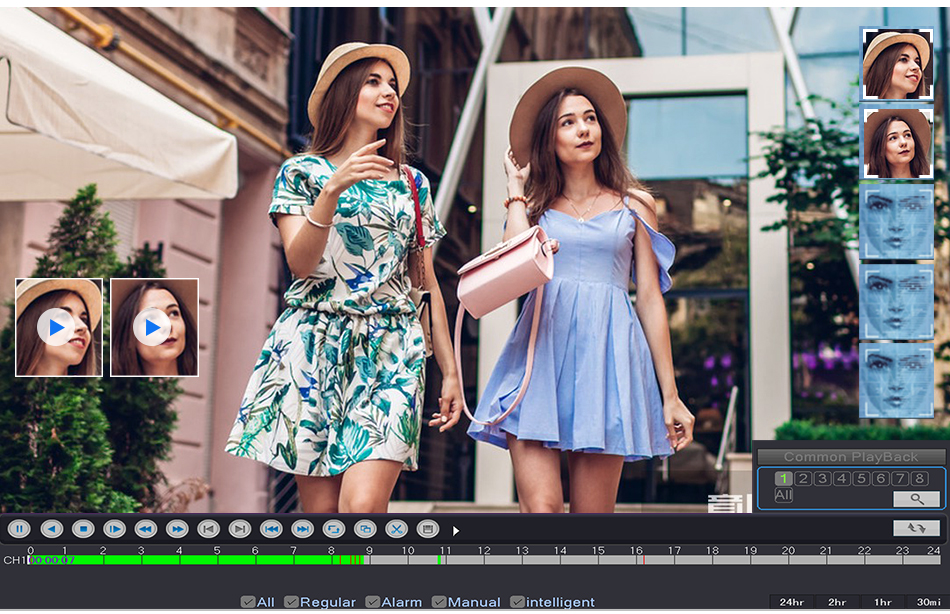
Task: Search recordings with the magnifier button
Action: point(916,497)
